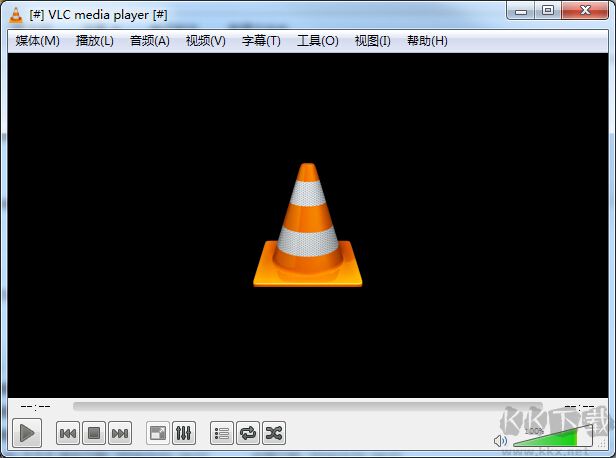Stop playback with the square button
This screenshot has width=616, height=458.
[x=94, y=433]
